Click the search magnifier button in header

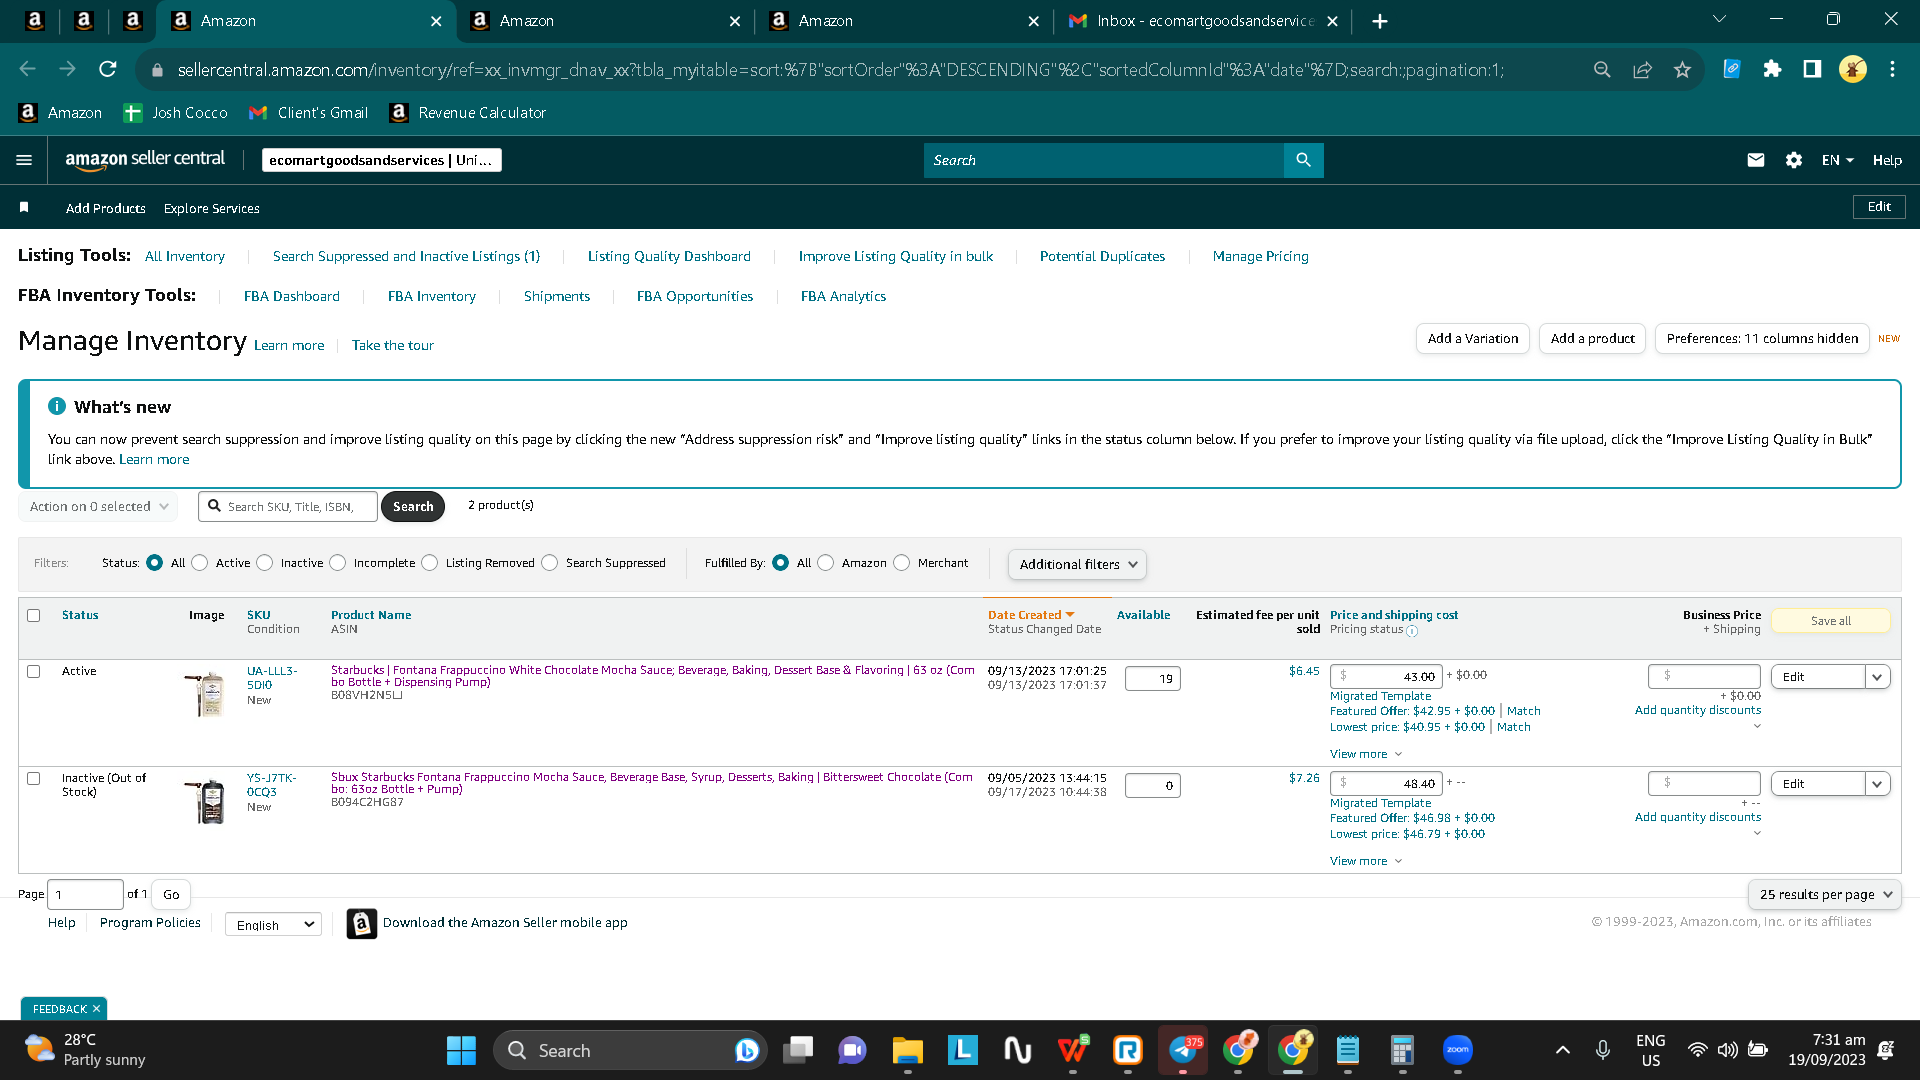[x=1303, y=160]
